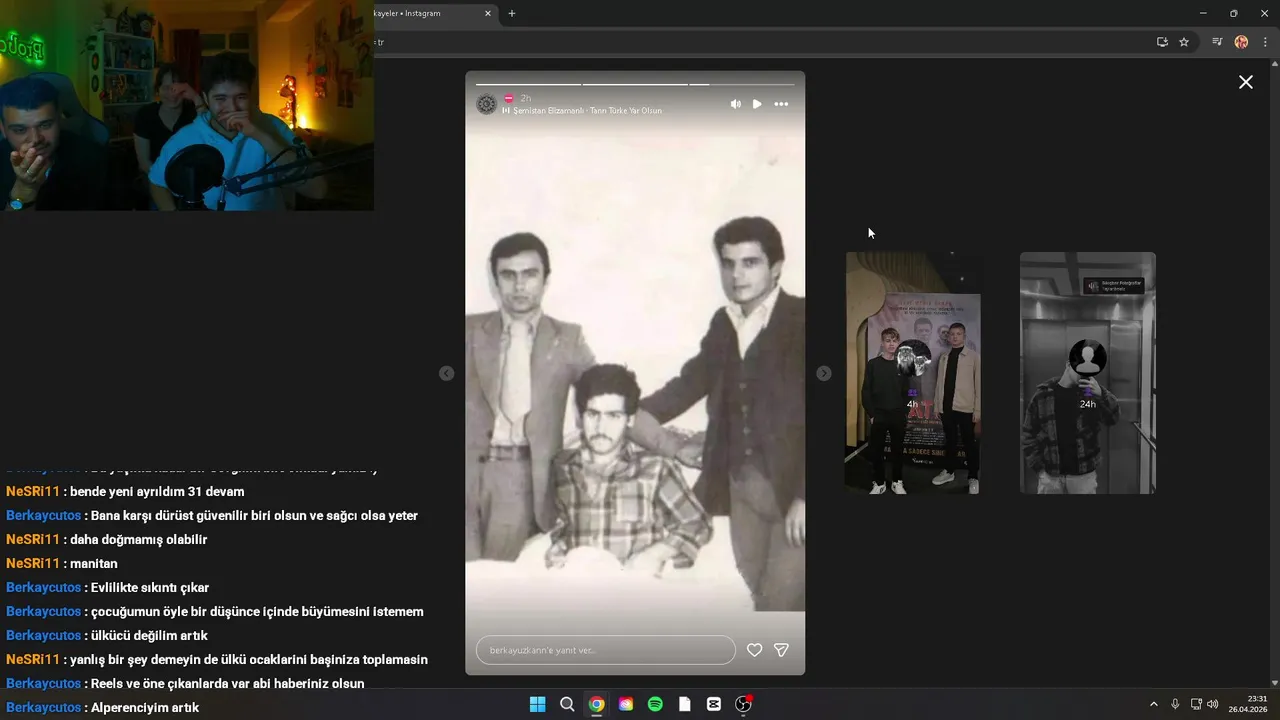This screenshot has width=1280, height=720.
Task: Click chat message 'ülkücü değilim artık'
Action: click(x=149, y=636)
